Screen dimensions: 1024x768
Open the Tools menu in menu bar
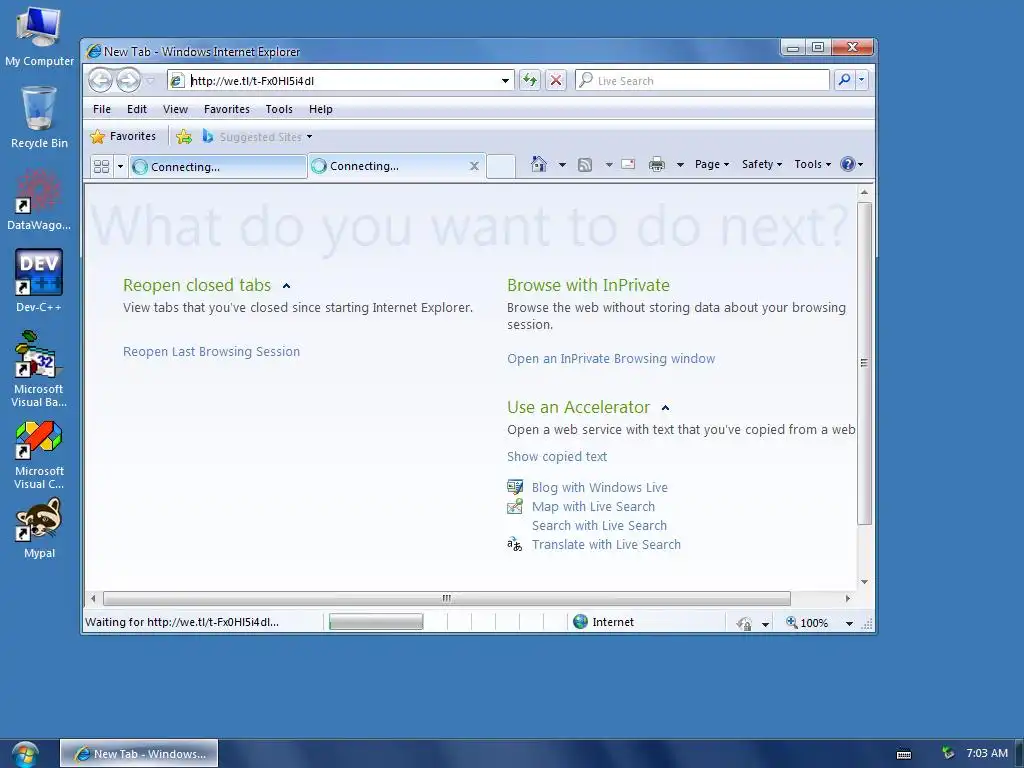tap(279, 109)
